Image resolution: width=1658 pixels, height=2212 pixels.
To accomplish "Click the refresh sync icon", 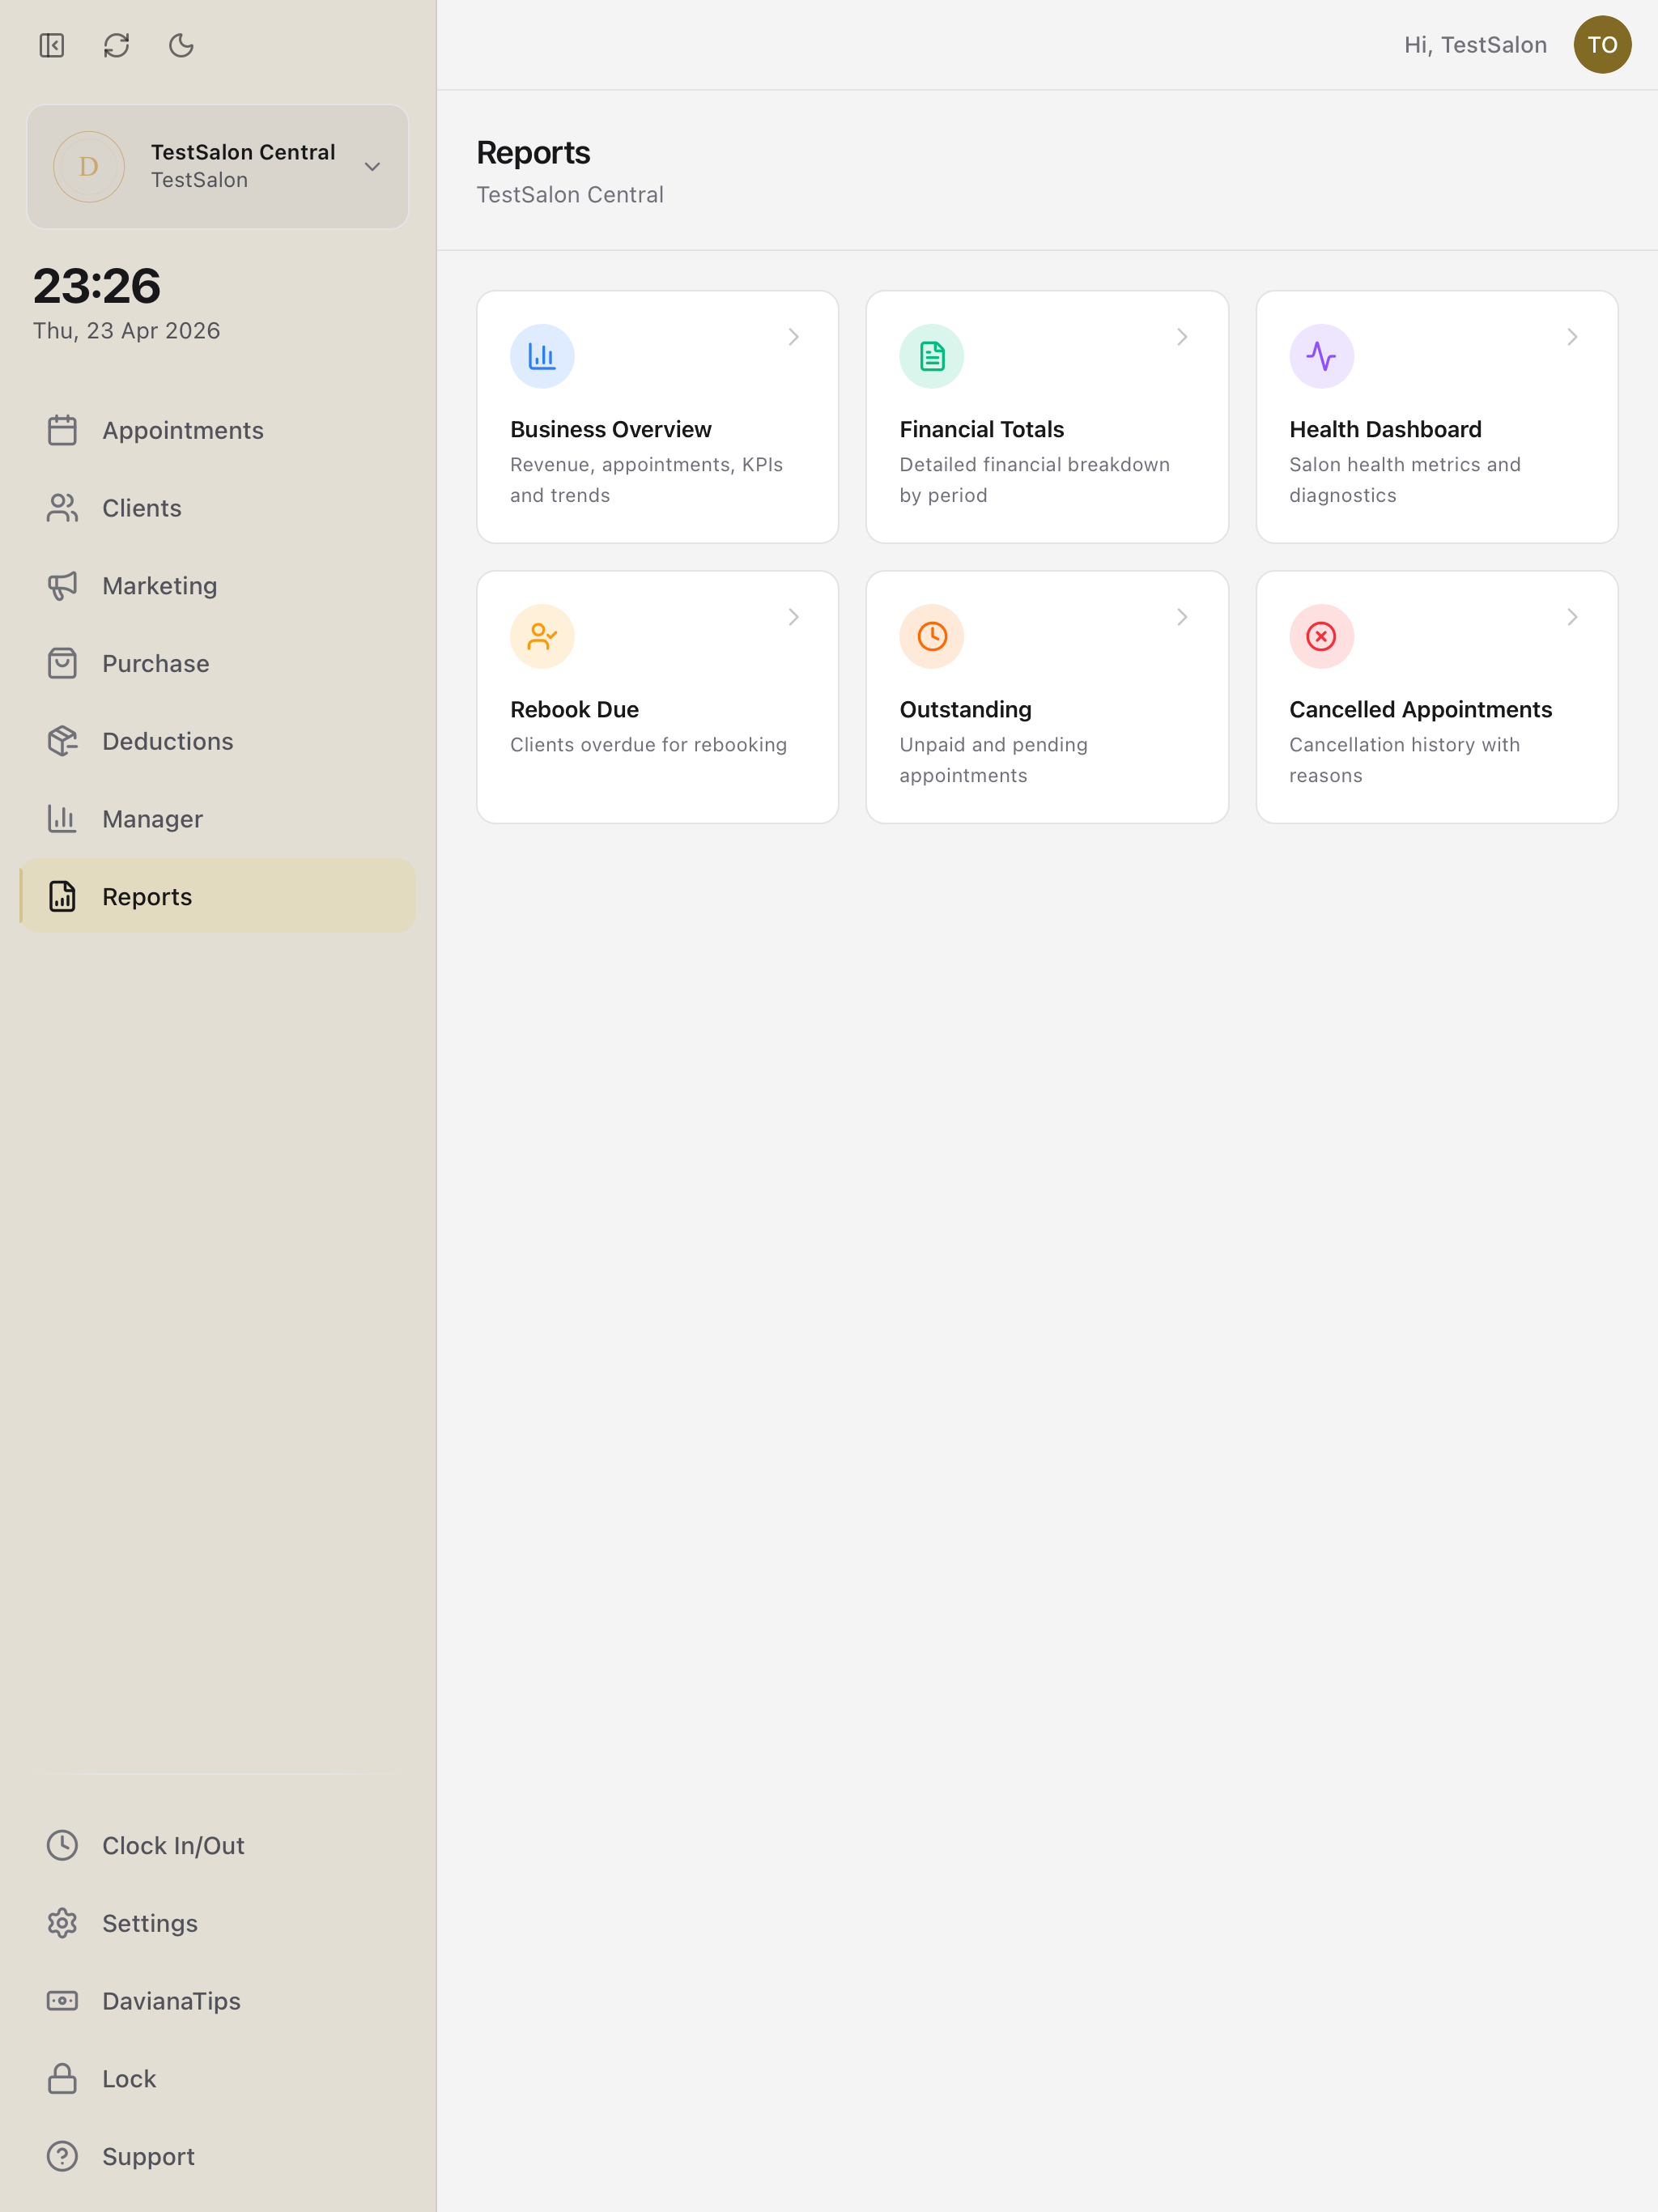I will 116,45.
